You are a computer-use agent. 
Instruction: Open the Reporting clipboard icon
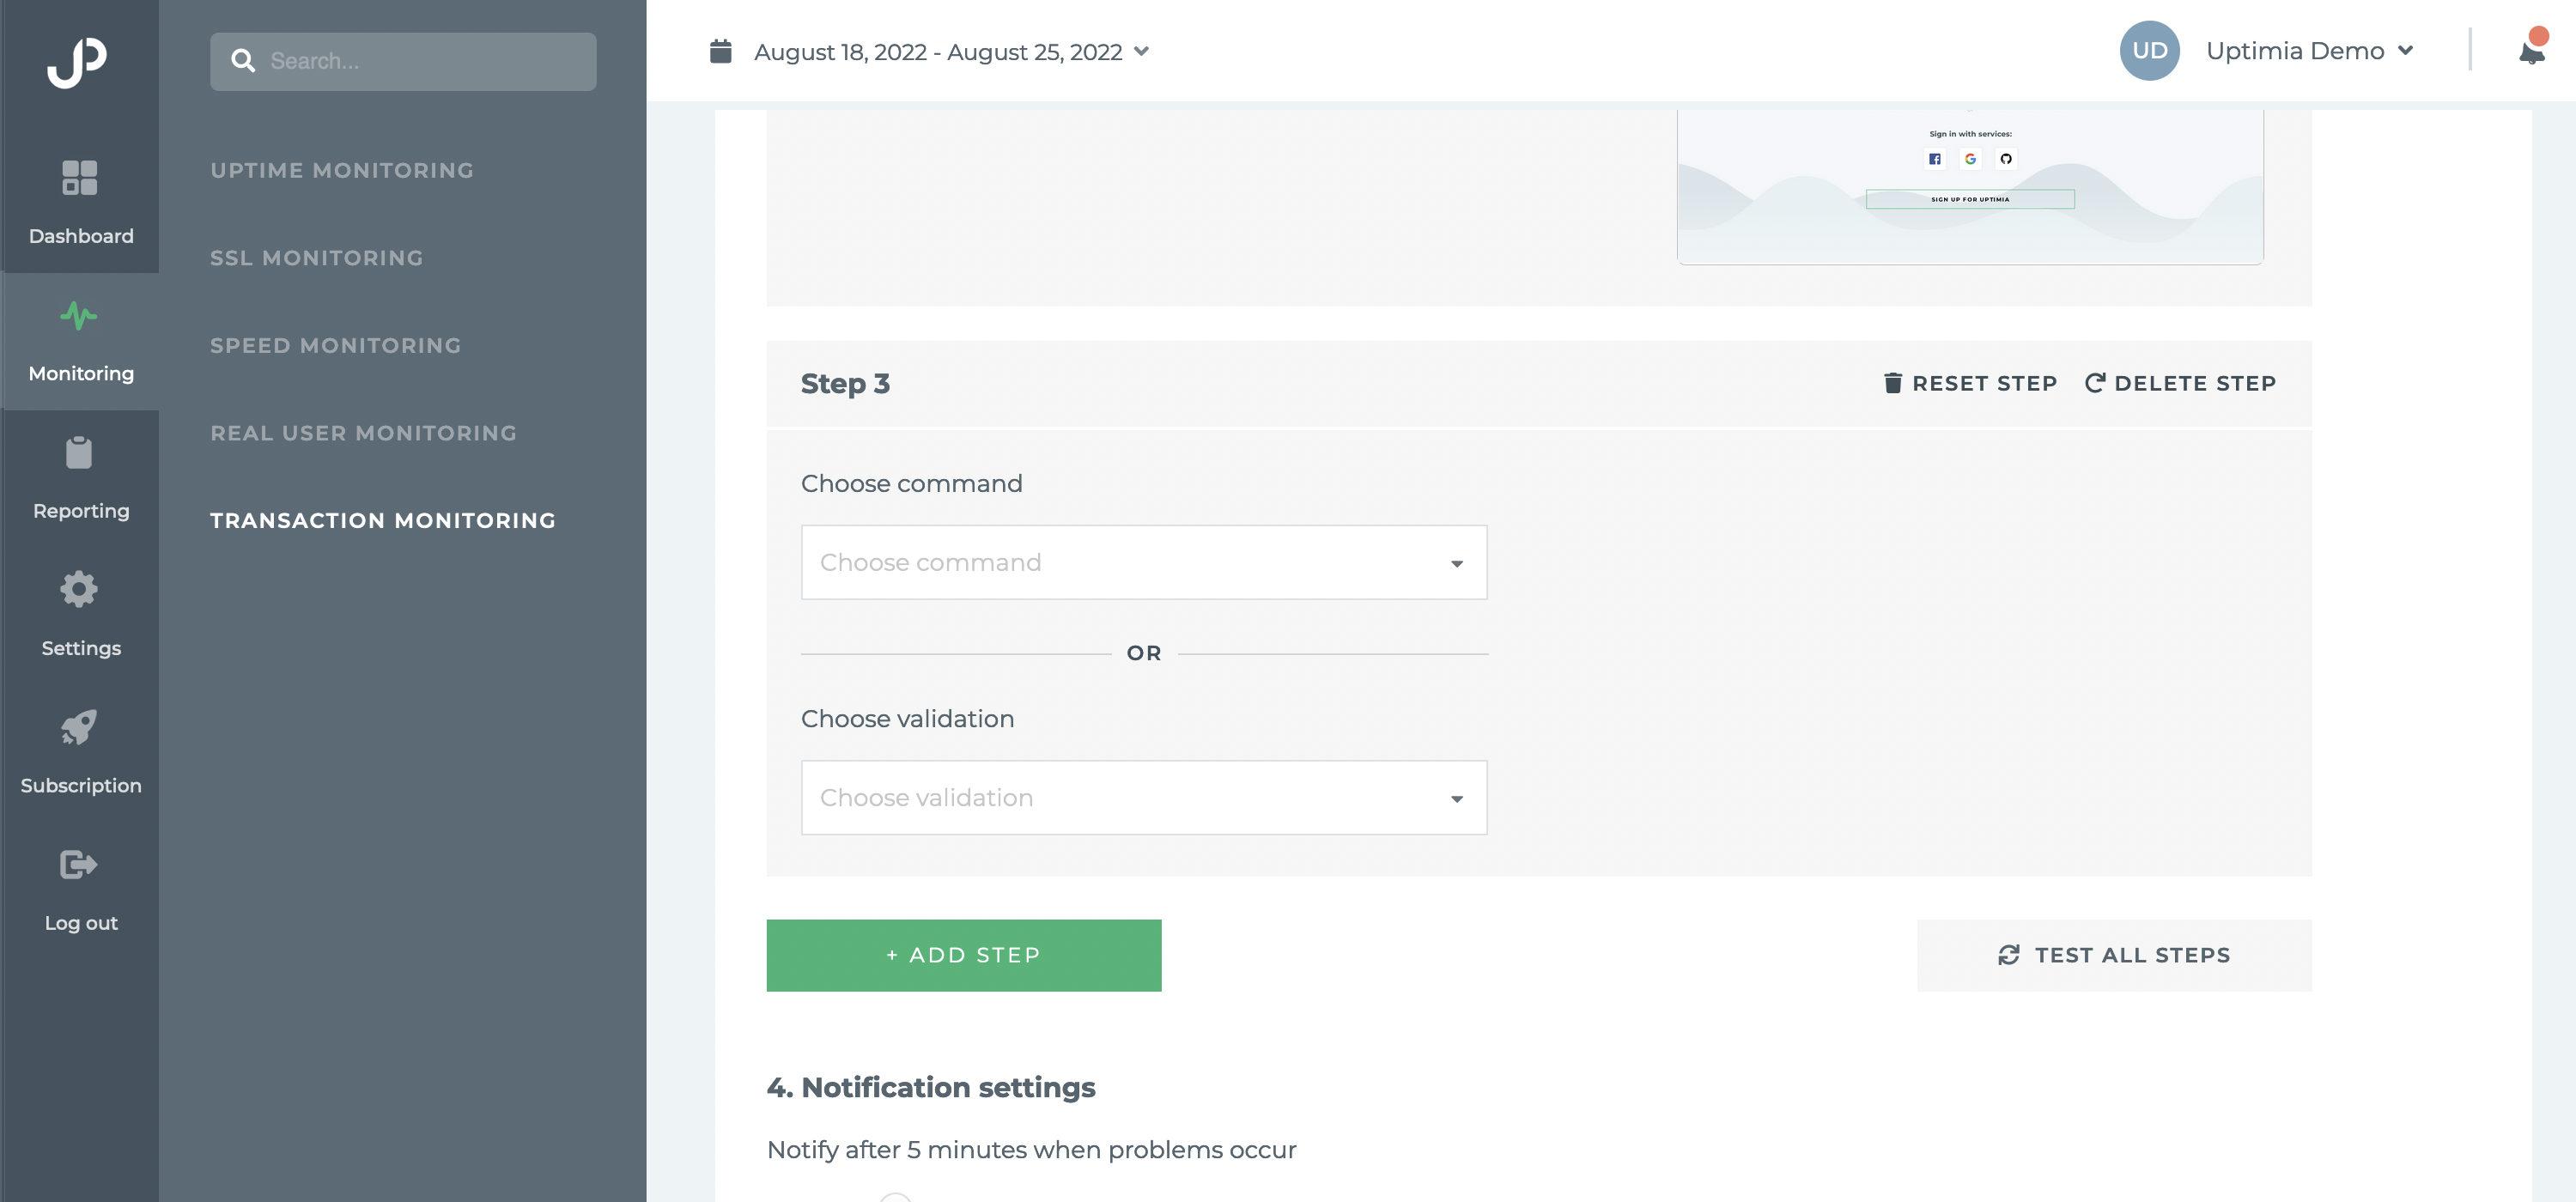tap(79, 453)
